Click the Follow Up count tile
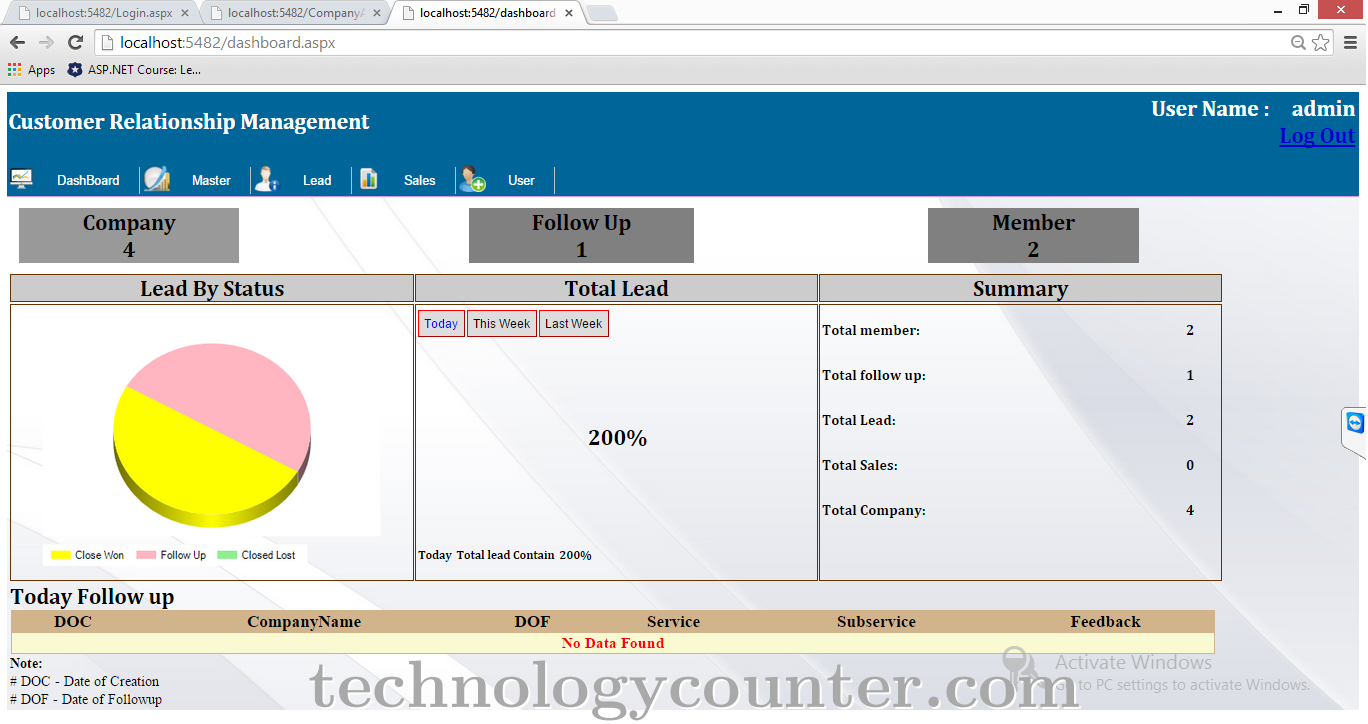The height and width of the screenshot is (724, 1368). pyautogui.click(x=581, y=236)
